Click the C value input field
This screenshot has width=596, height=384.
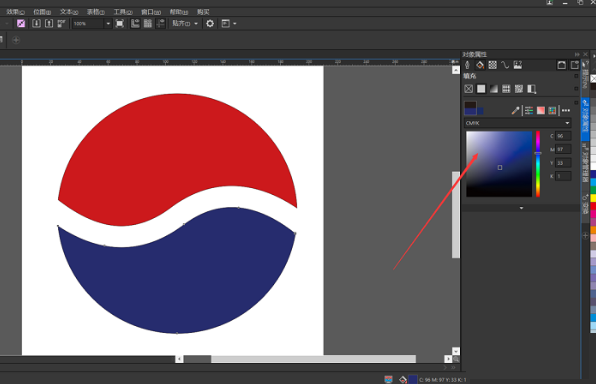(563, 136)
